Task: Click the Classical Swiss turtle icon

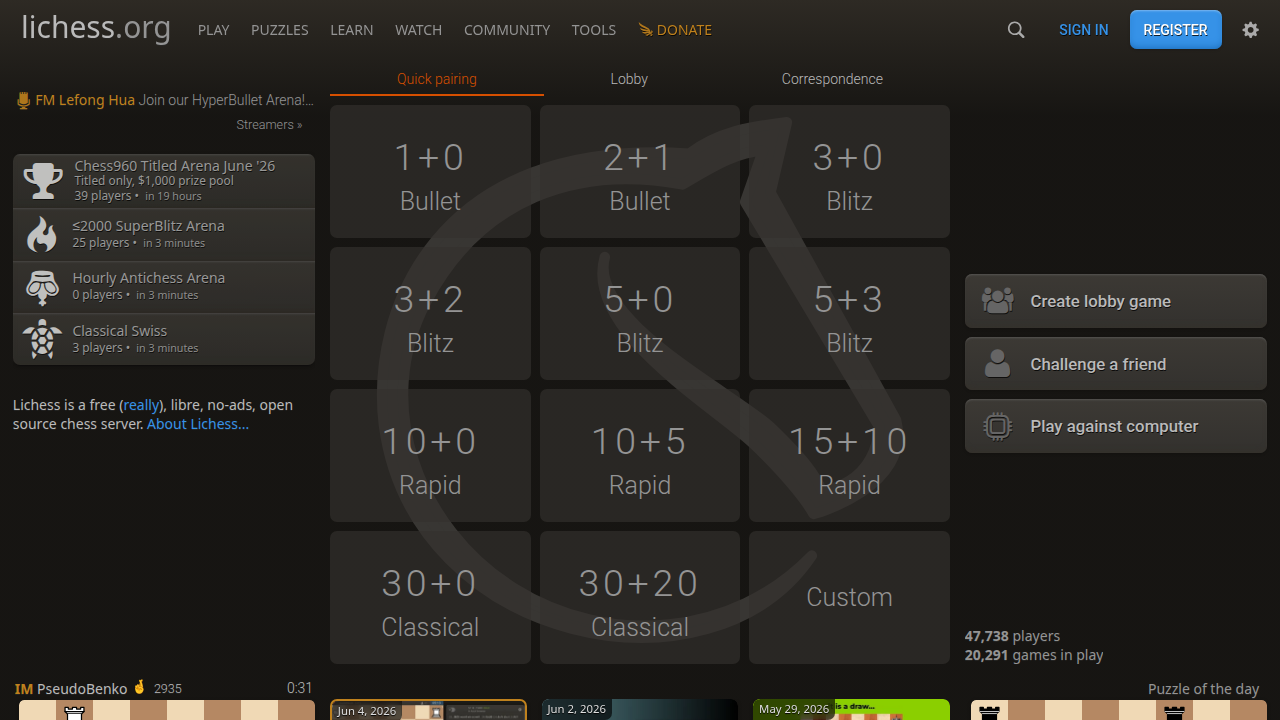Action: coord(42,339)
